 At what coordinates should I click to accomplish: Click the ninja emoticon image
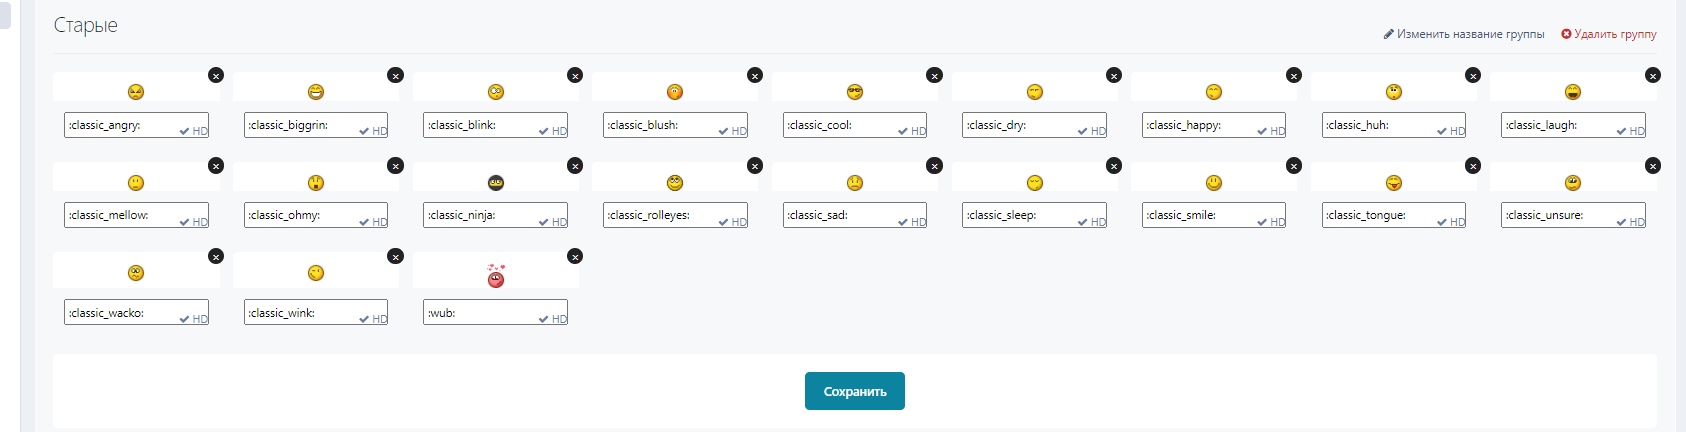click(496, 183)
